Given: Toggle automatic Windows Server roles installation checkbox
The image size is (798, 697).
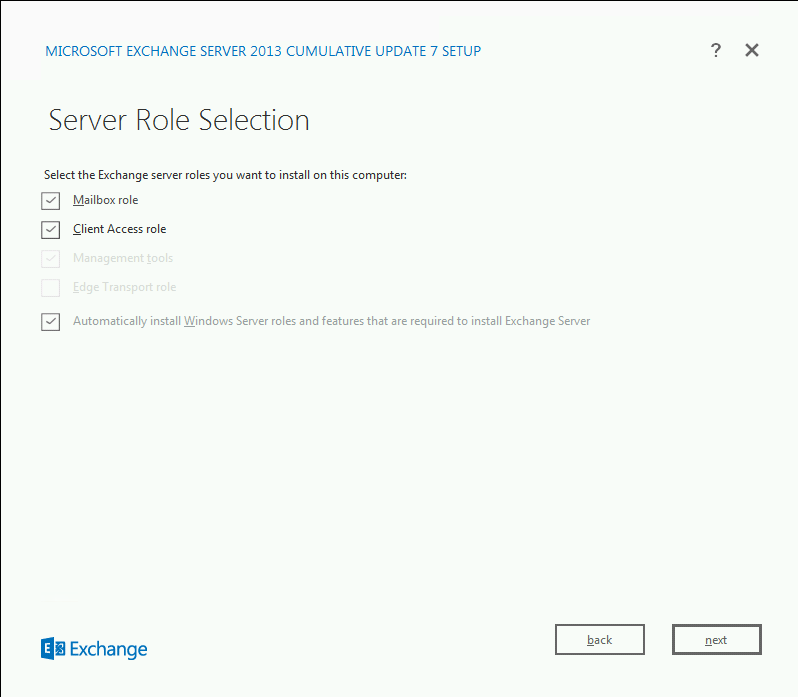Looking at the screenshot, I should [x=50, y=322].
